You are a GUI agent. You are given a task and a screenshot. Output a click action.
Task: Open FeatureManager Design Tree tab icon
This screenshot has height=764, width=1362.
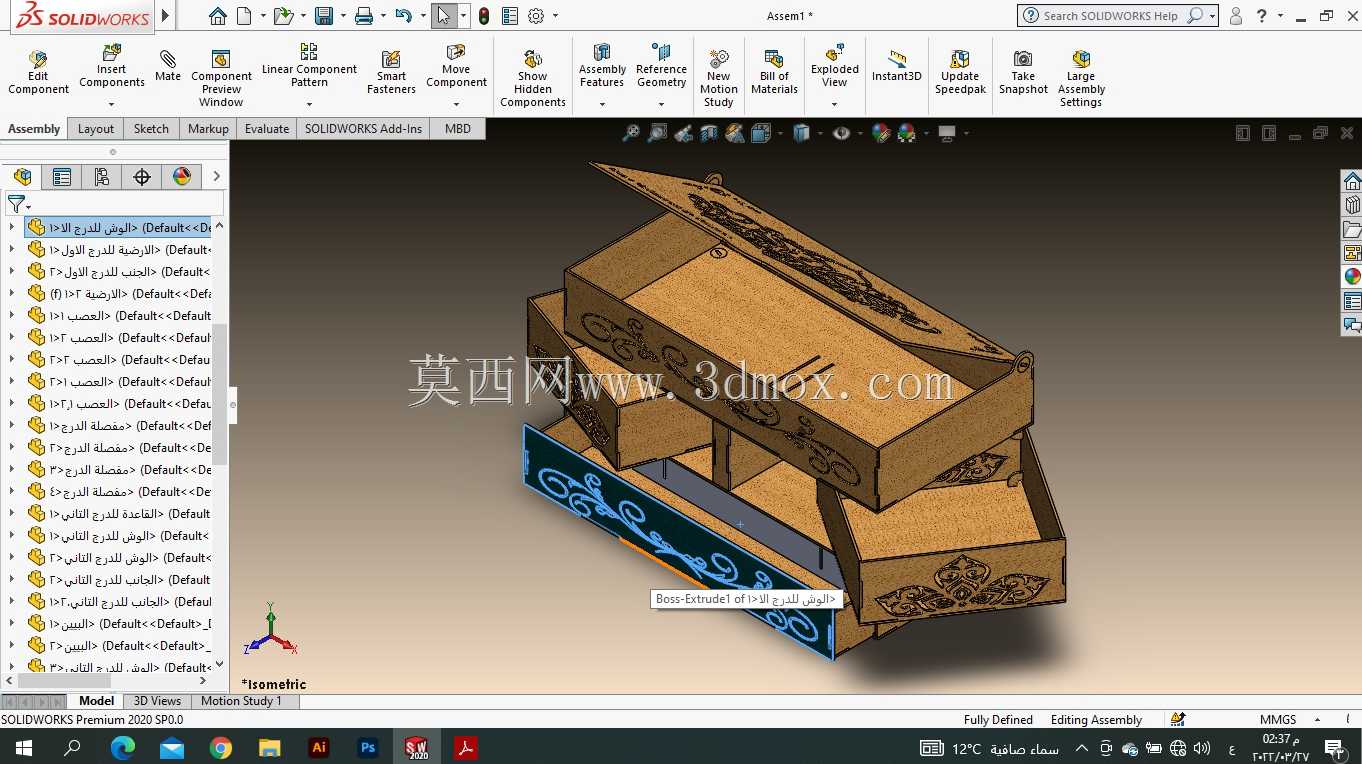click(x=22, y=177)
